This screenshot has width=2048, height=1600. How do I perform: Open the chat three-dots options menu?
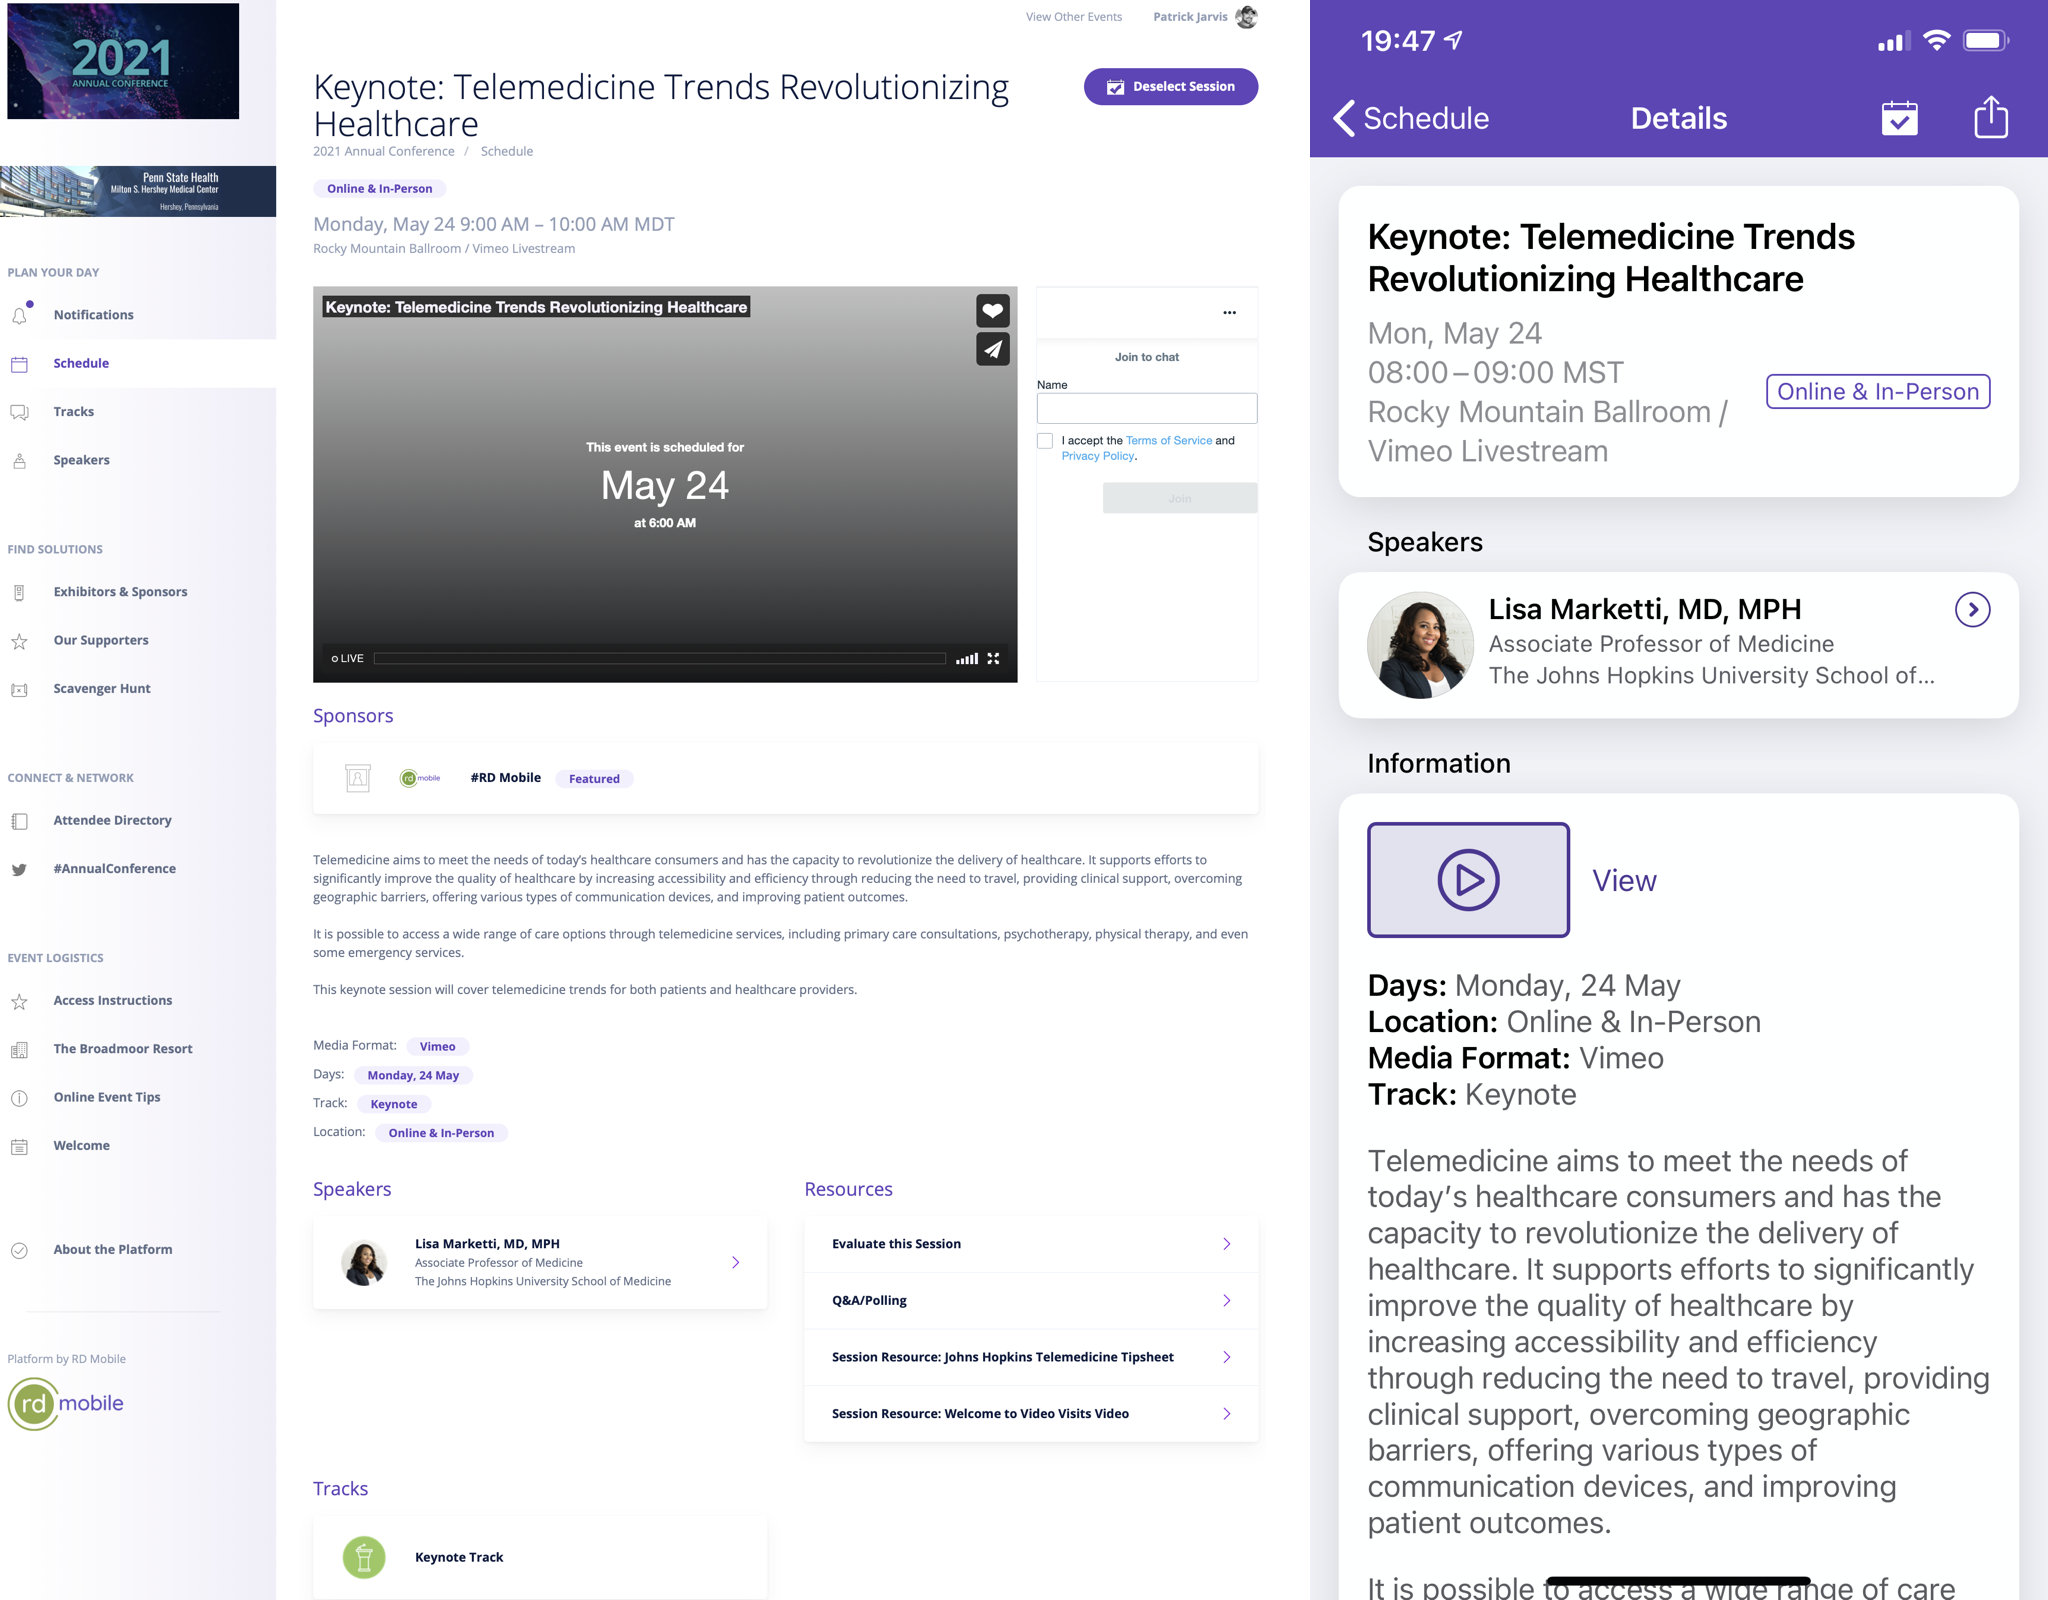point(1229,313)
